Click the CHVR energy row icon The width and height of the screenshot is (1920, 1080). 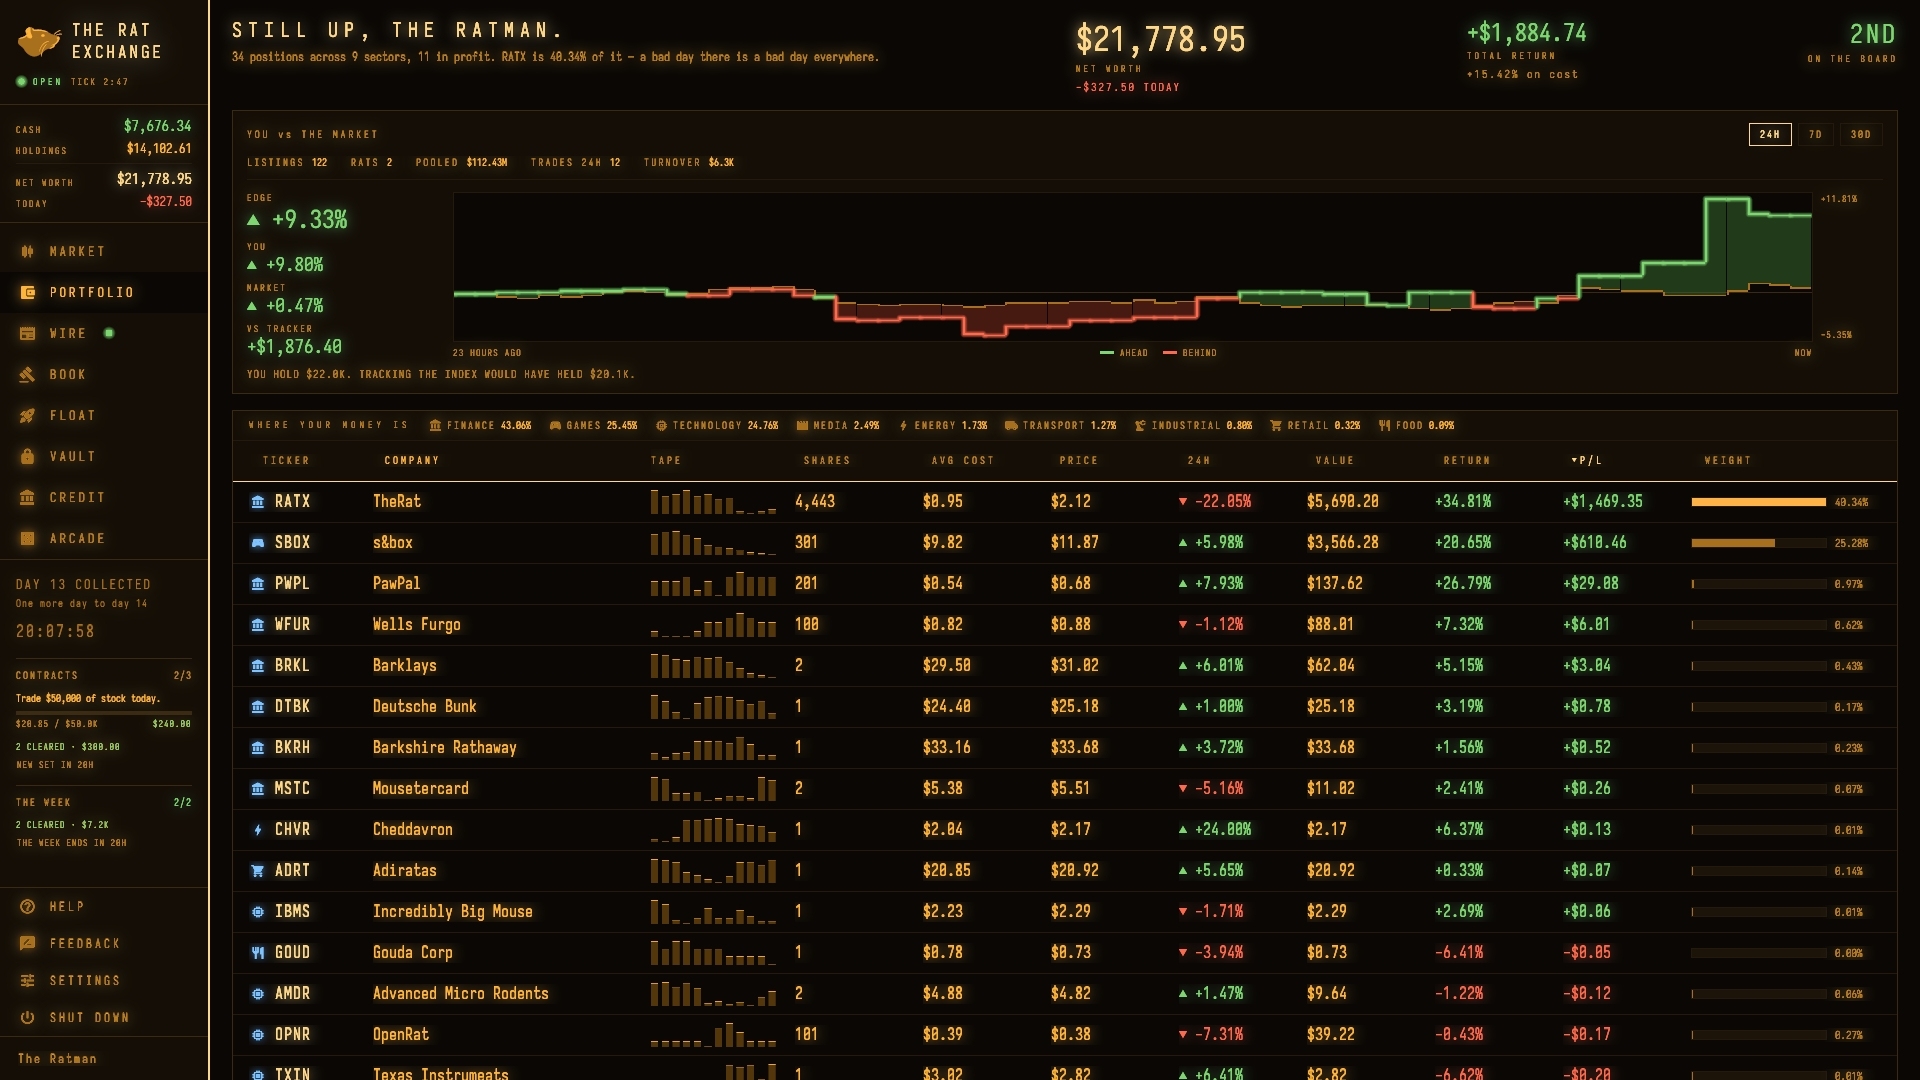[258, 829]
